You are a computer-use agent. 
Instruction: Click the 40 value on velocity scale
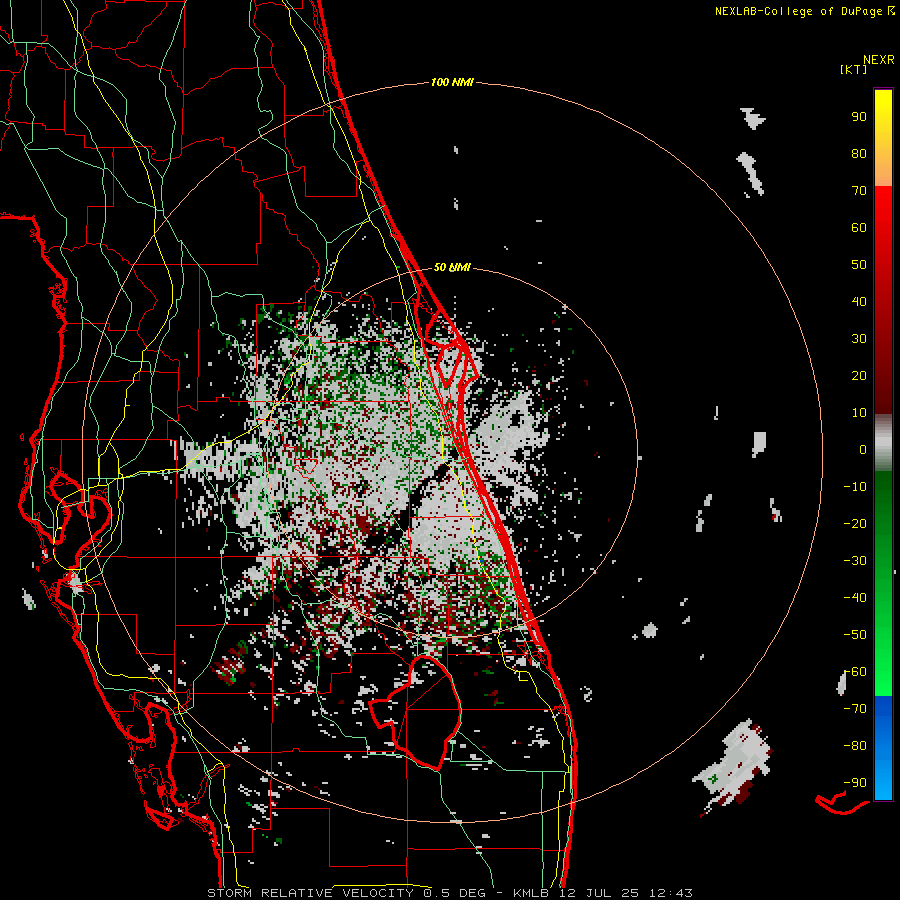(859, 302)
